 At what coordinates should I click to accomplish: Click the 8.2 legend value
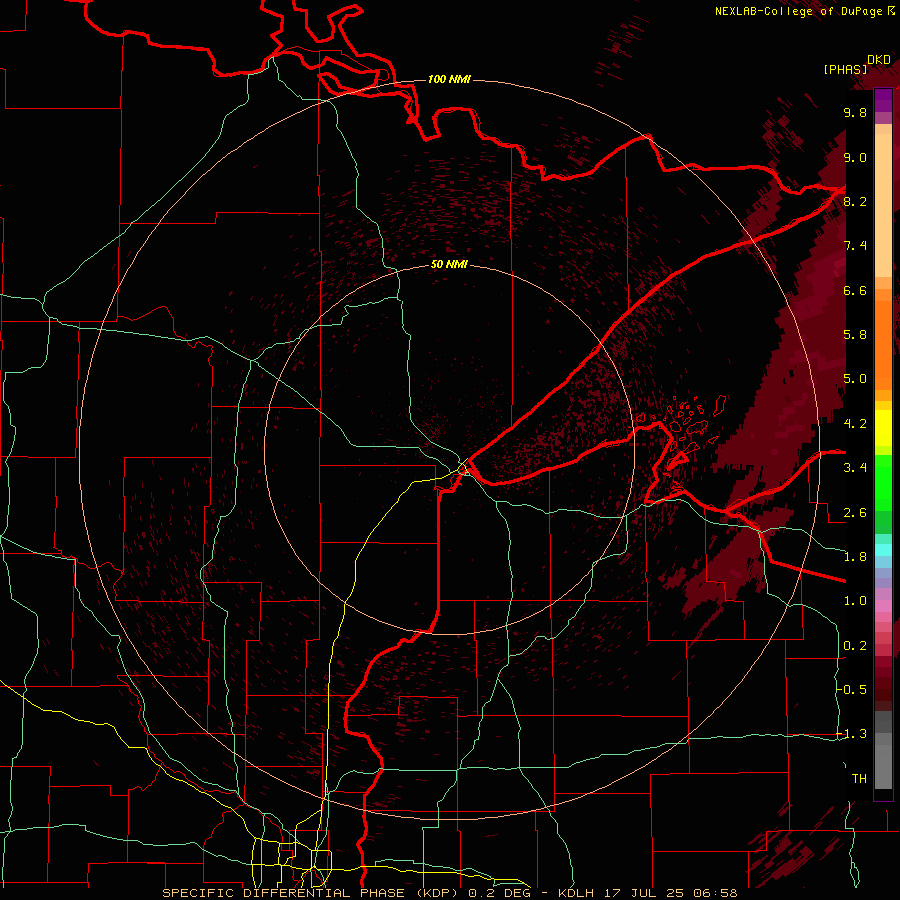[855, 201]
